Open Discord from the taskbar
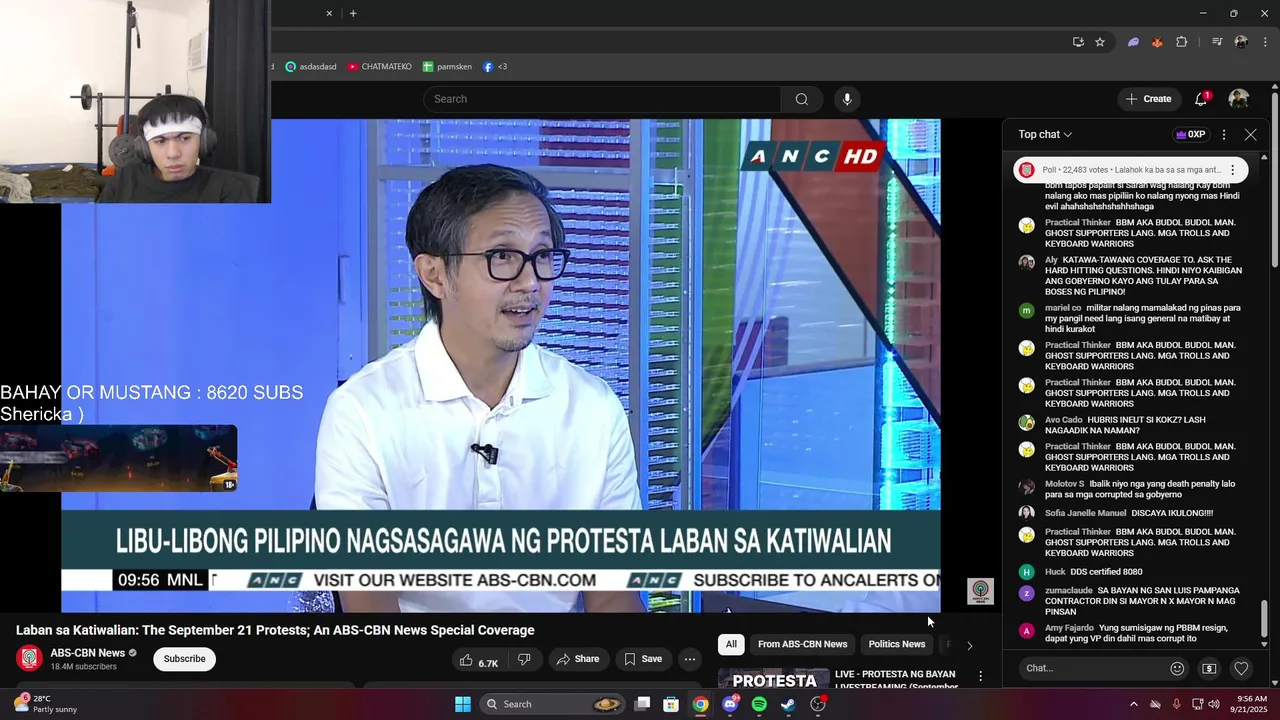1280x720 pixels. pos(730,704)
